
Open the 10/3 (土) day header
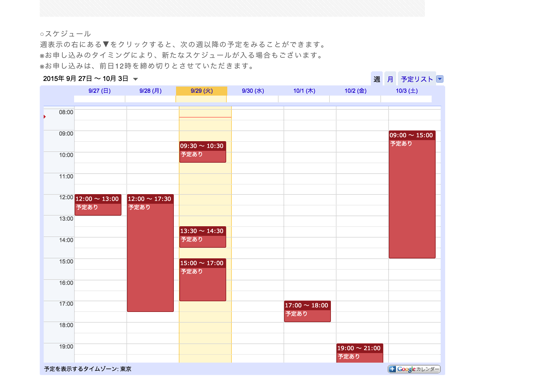407,91
